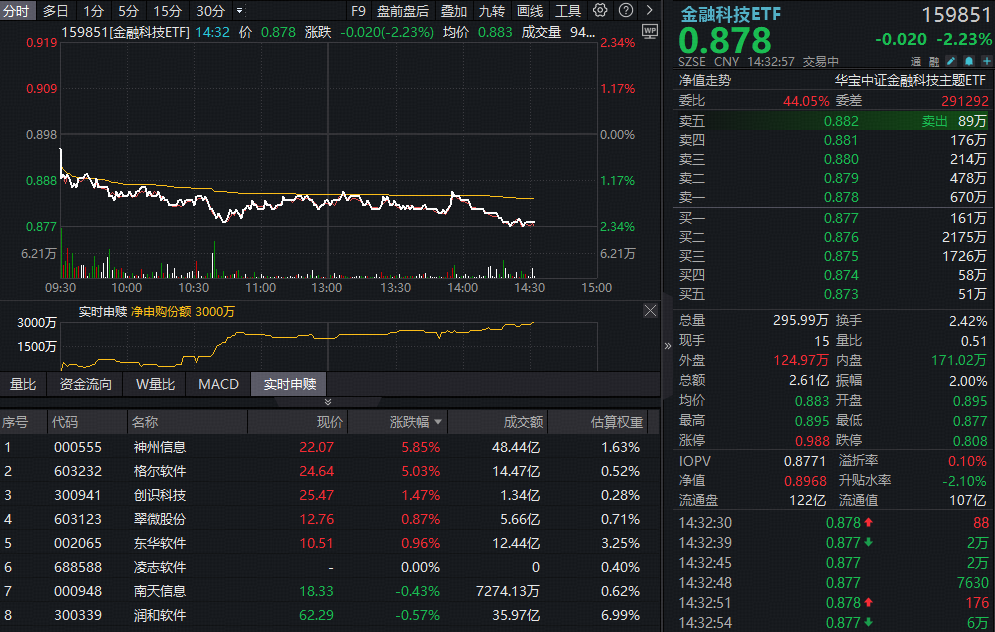Set a price alert via the bell icon
The image size is (995, 632).
(x=969, y=61)
